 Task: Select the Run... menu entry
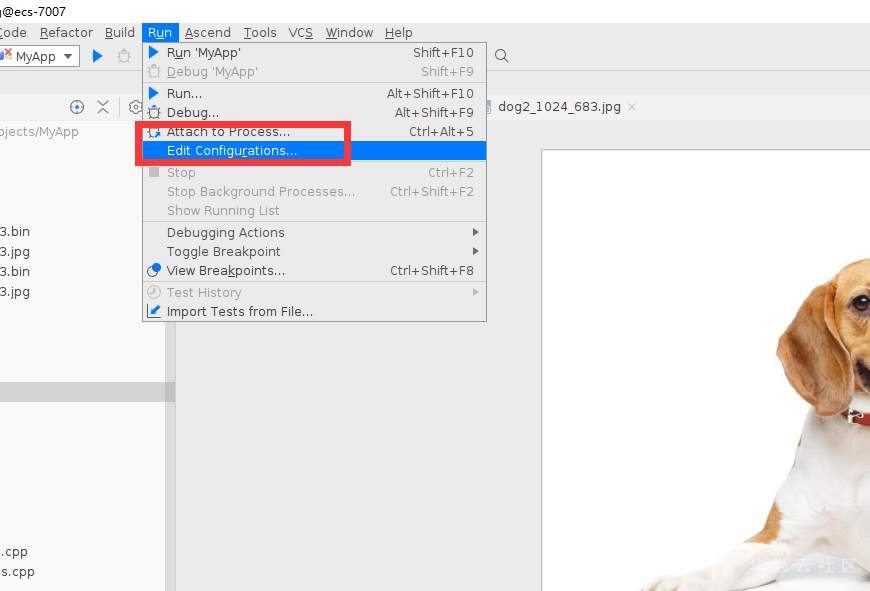coord(315,93)
